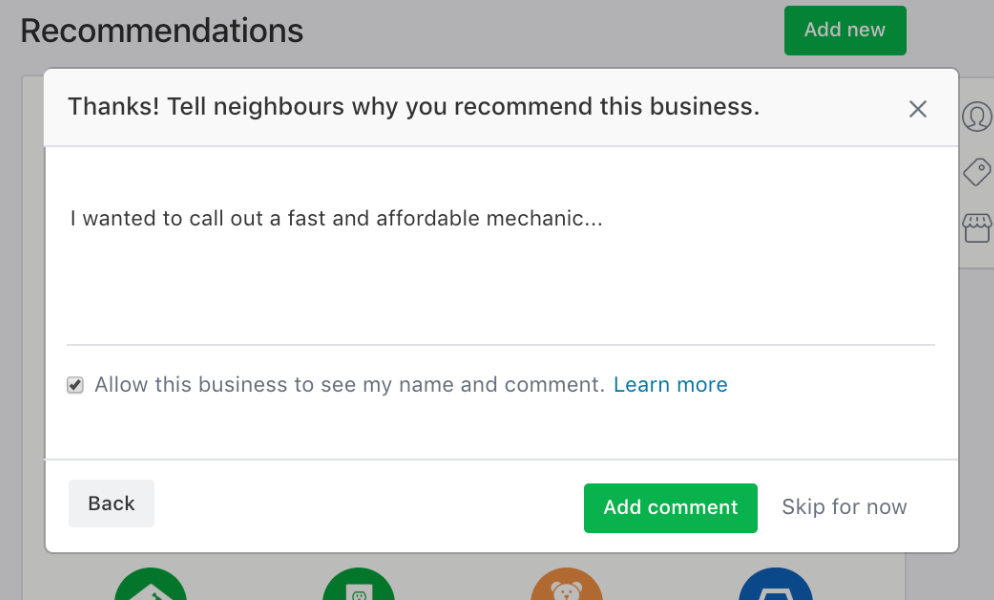
Task: Click the 'Thanks! Tell neighbours' dialog title
Action: click(x=413, y=107)
